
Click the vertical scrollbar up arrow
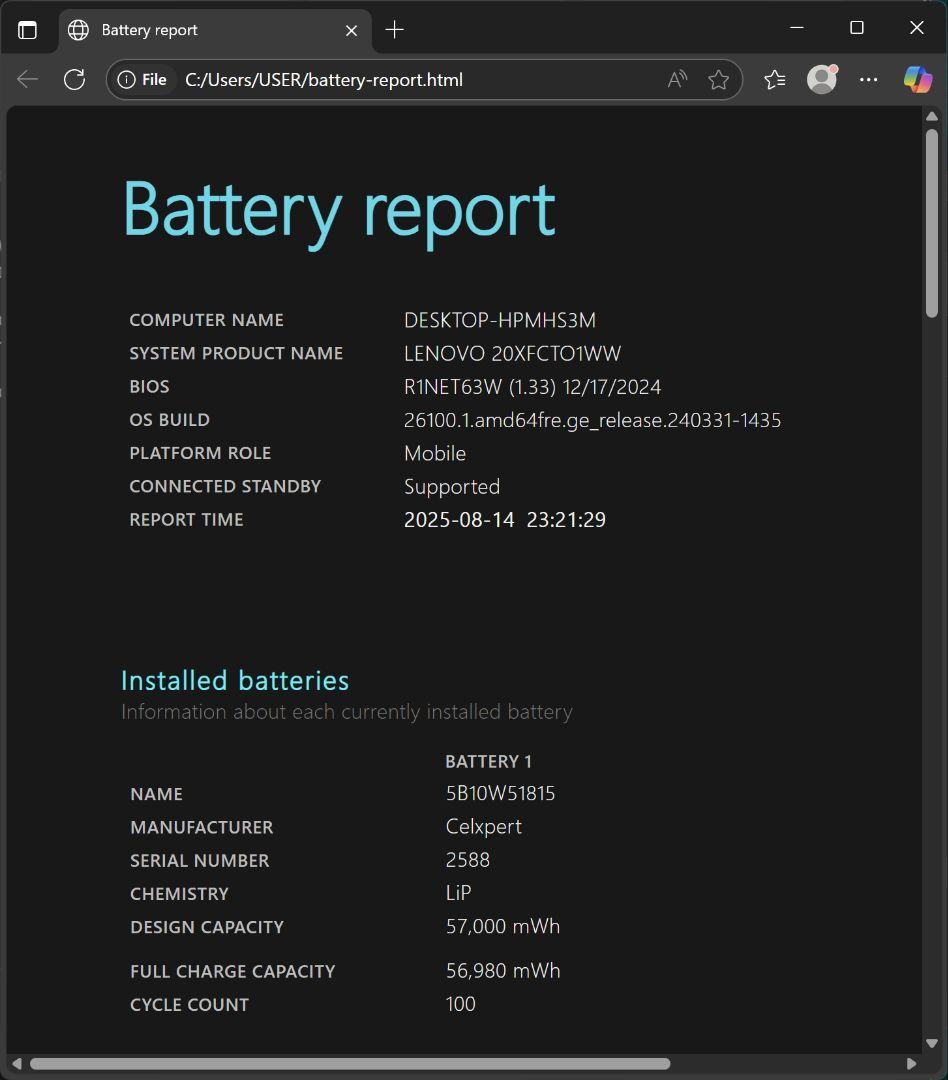point(932,116)
